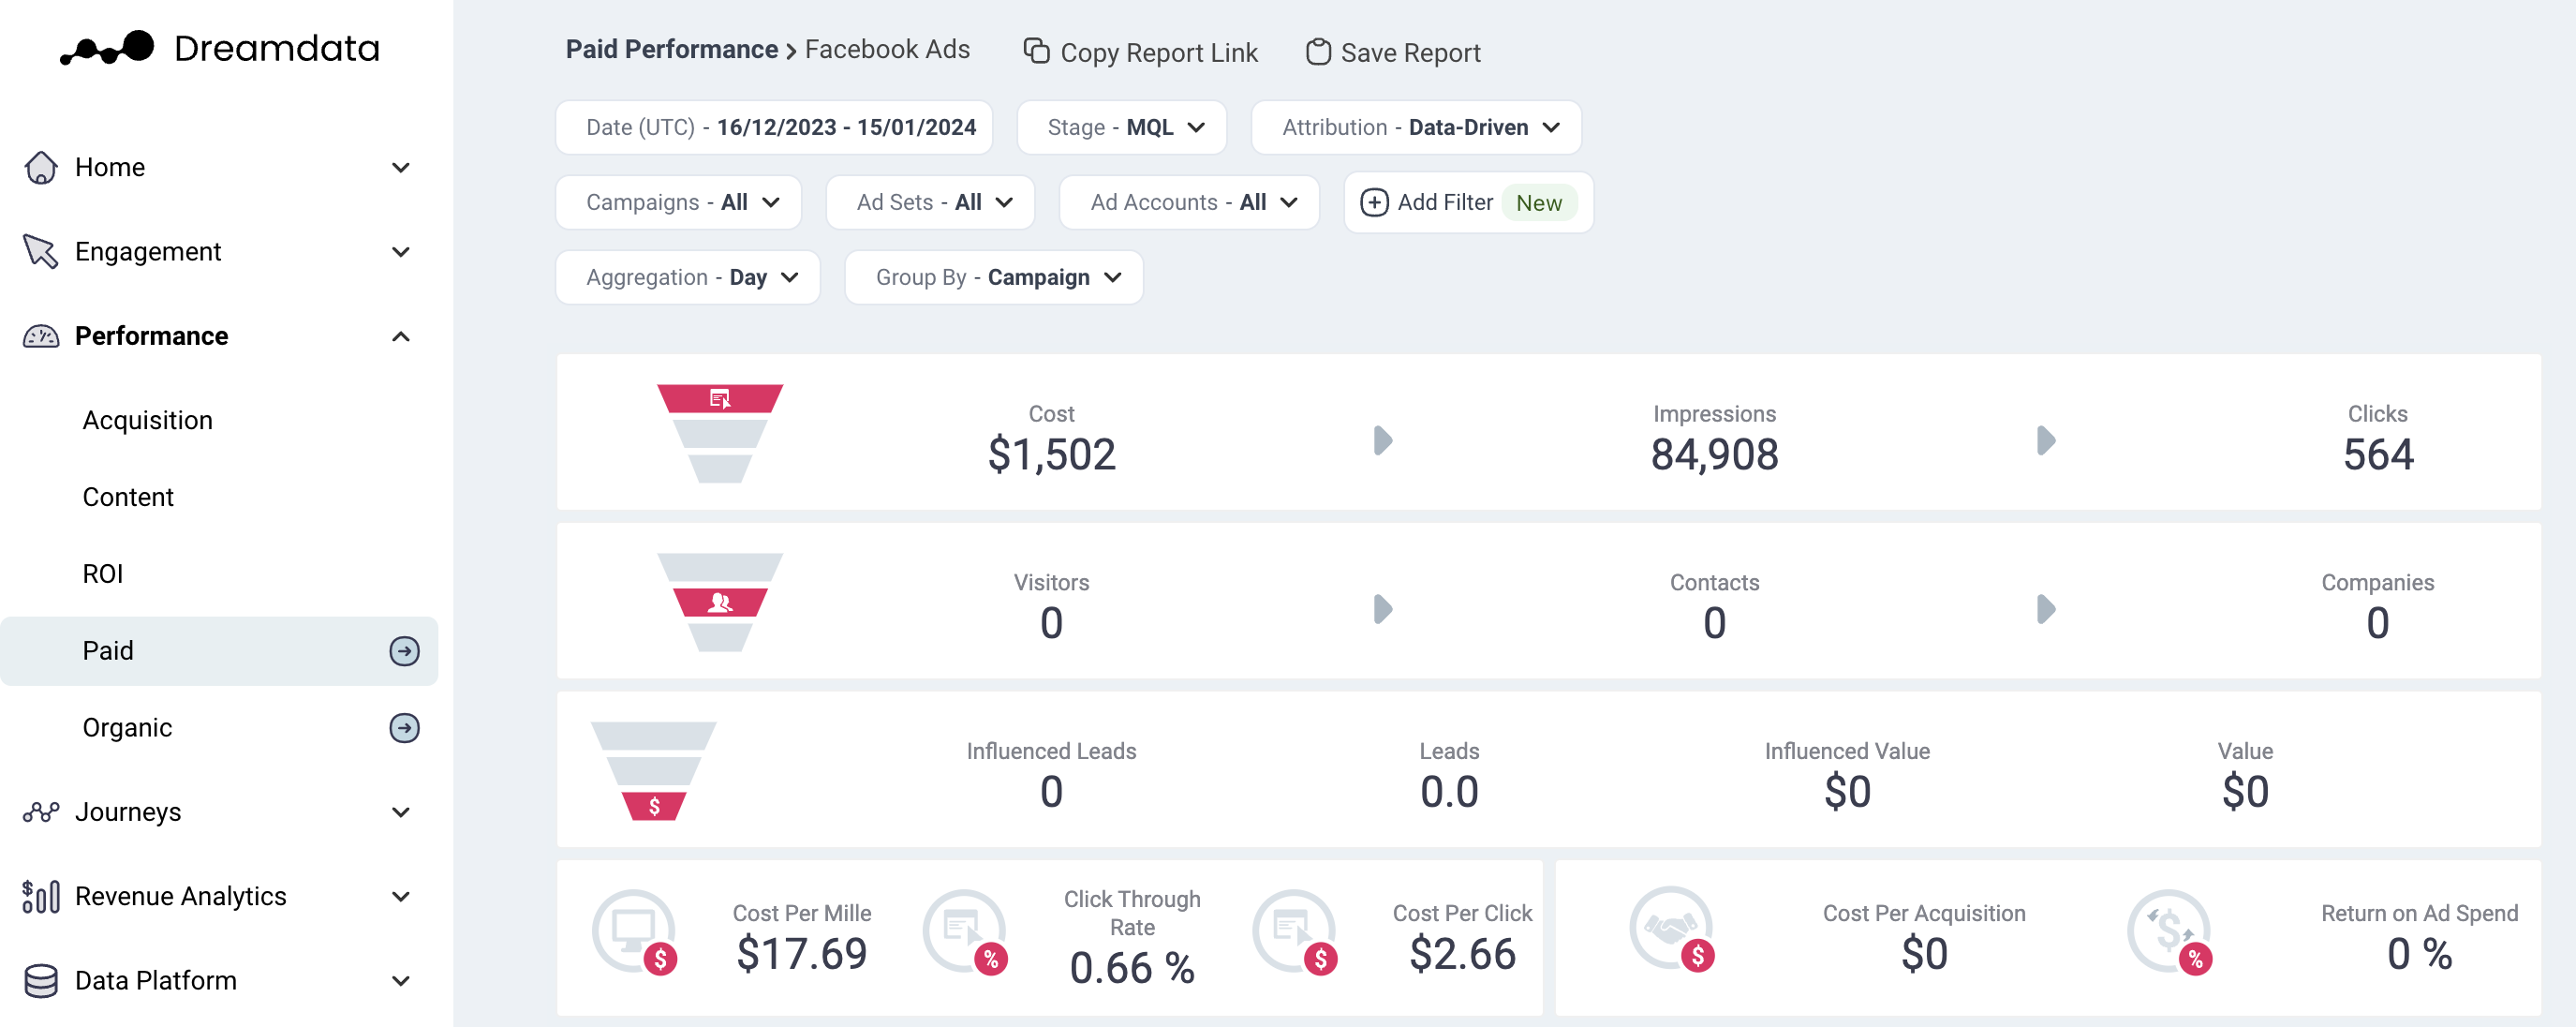Click the Cost Per Click value $2.66

click(1463, 954)
